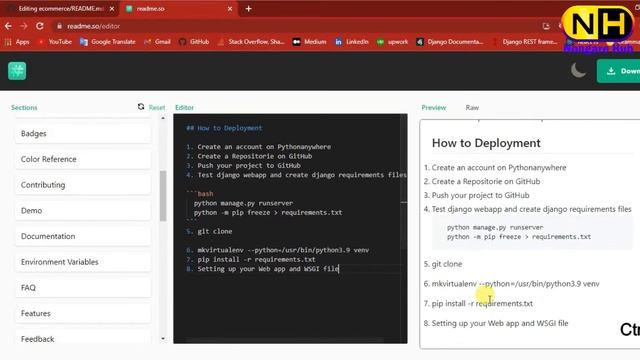Image resolution: width=640 pixels, height=360 pixels.
Task: Add the Environment Variables section
Action: click(83, 262)
